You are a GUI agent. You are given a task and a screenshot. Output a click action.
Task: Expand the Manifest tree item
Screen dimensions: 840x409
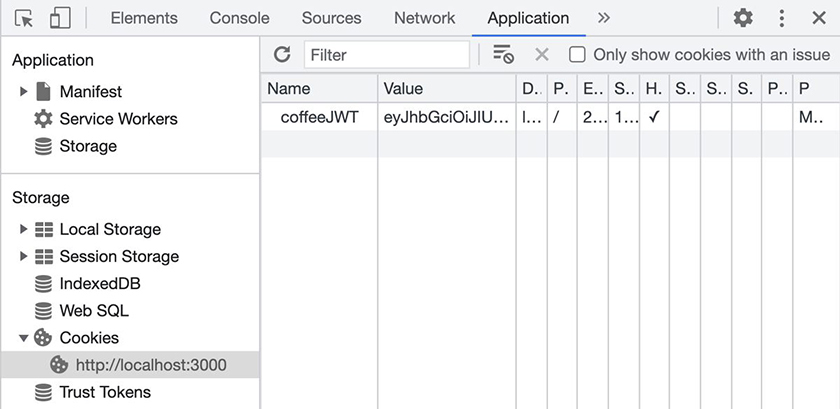pos(24,92)
